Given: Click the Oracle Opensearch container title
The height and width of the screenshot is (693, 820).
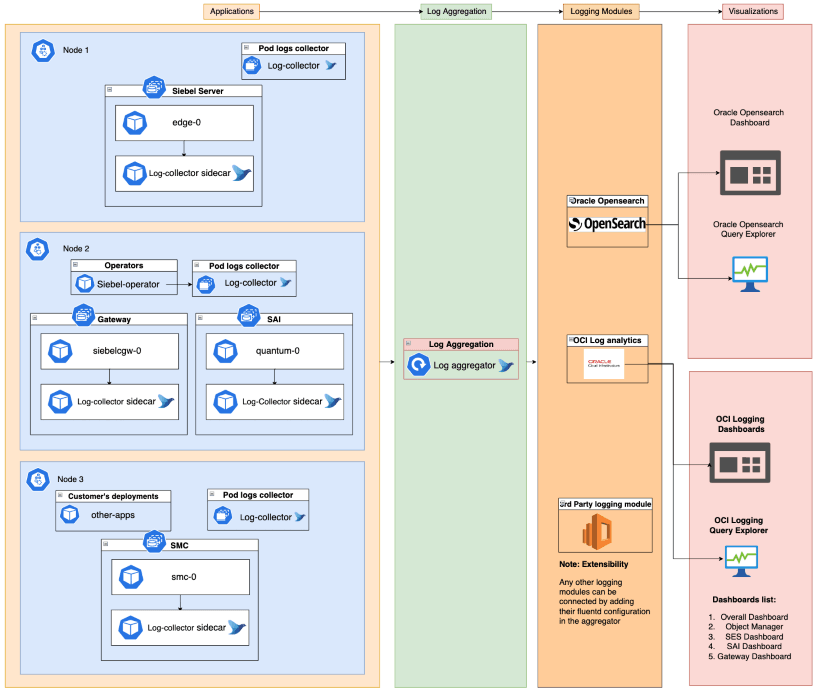Looking at the screenshot, I should 607,201.
